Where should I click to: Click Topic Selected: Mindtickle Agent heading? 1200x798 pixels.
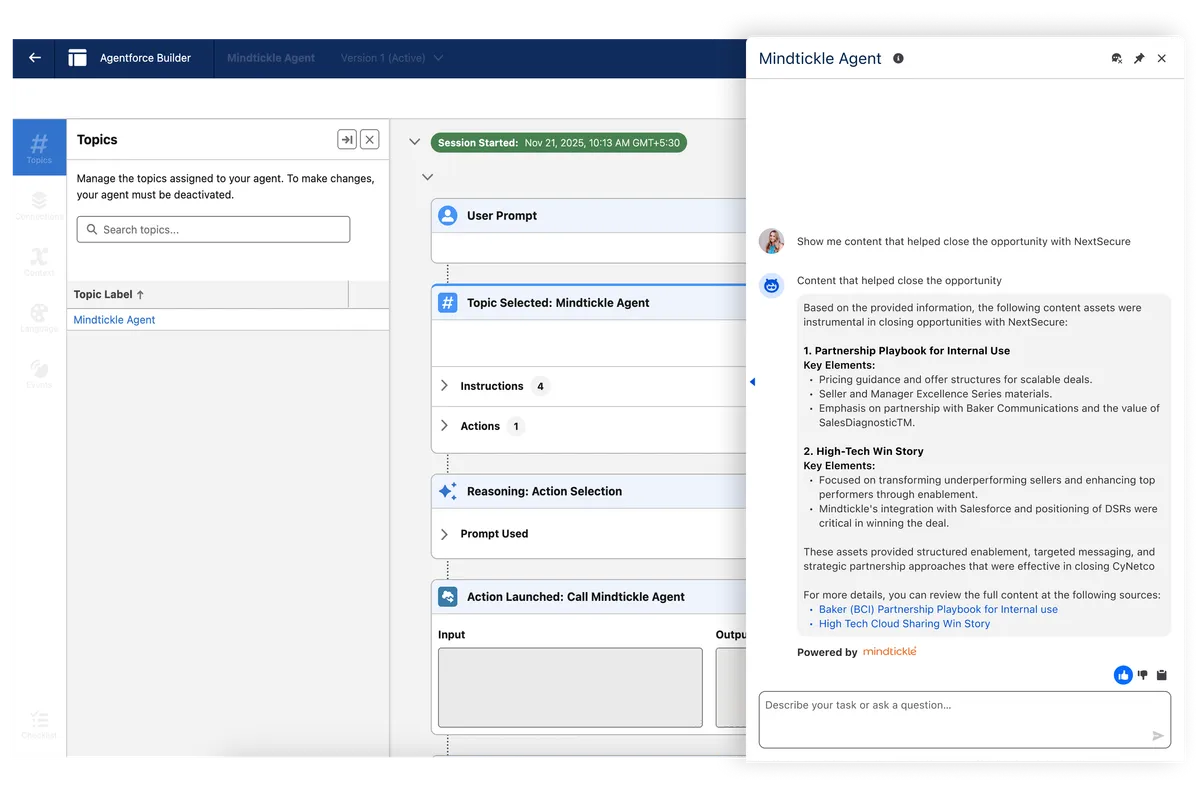point(558,302)
